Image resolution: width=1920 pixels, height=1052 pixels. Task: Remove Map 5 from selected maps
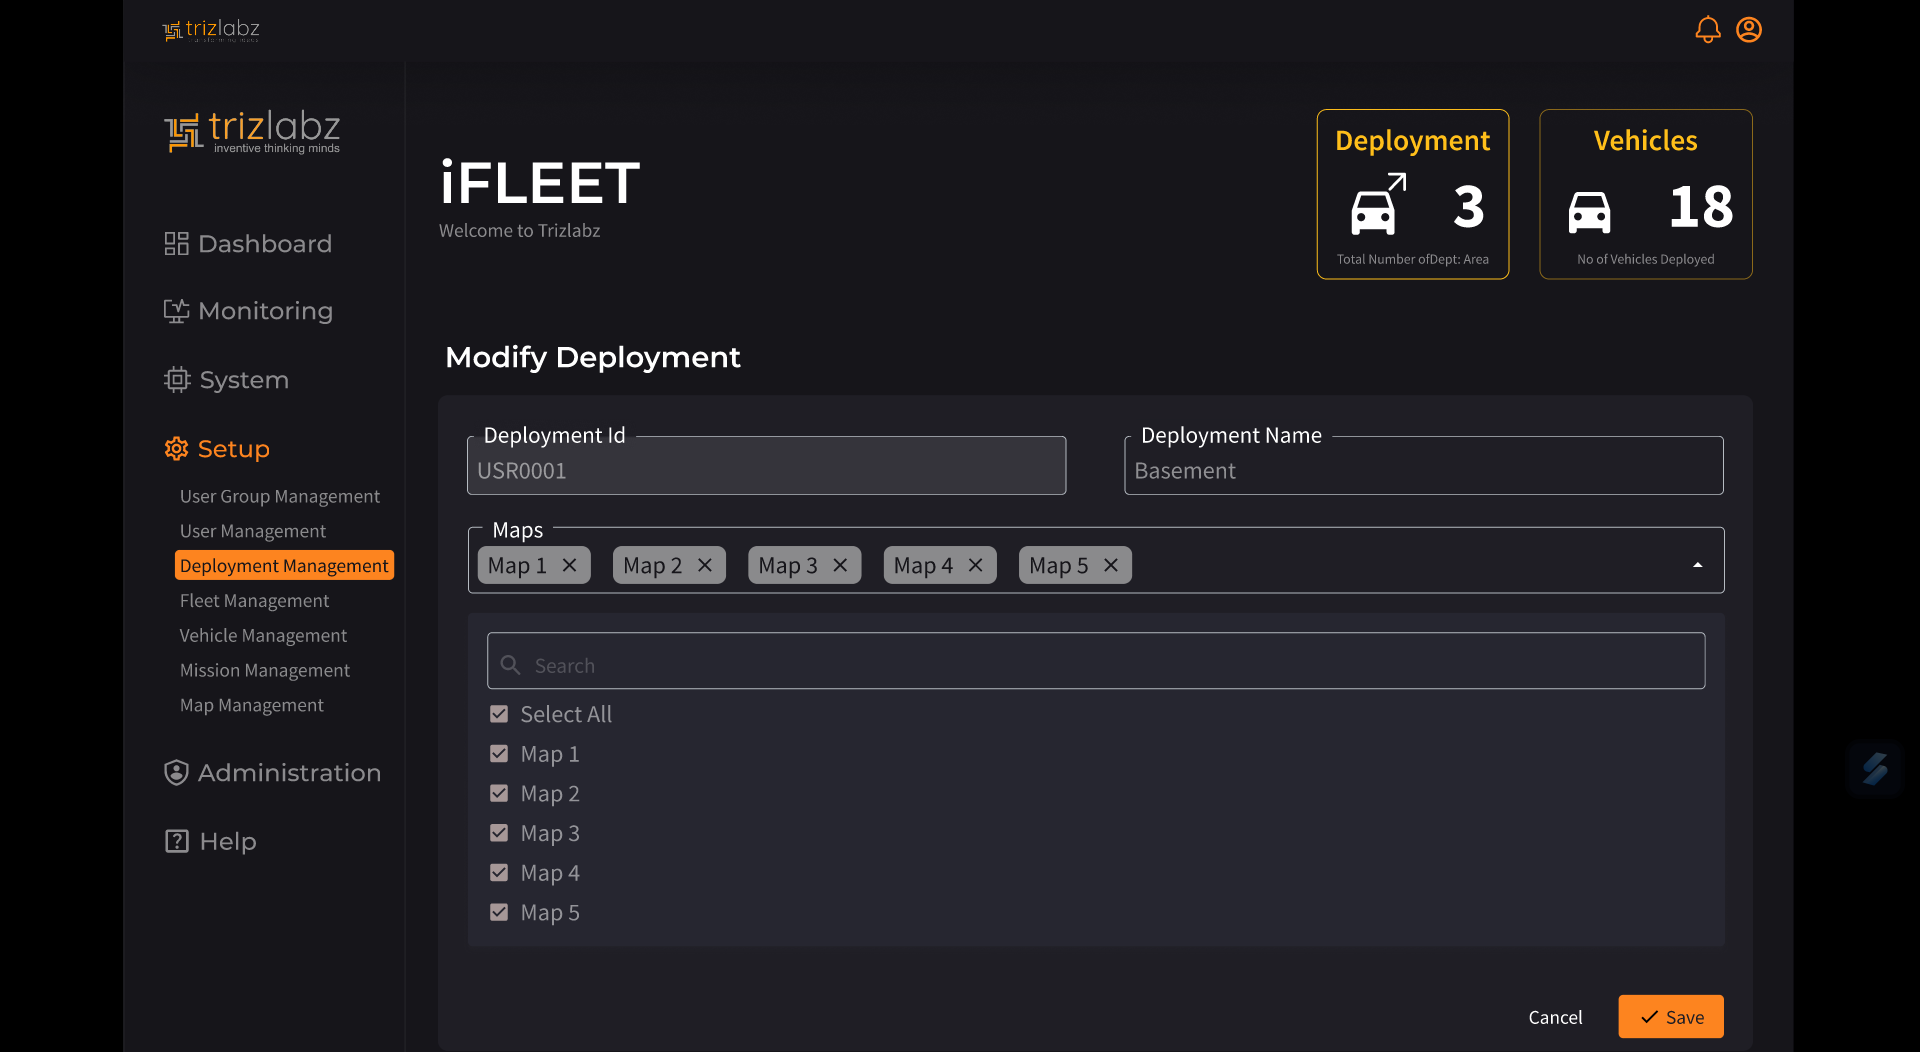click(1110, 565)
